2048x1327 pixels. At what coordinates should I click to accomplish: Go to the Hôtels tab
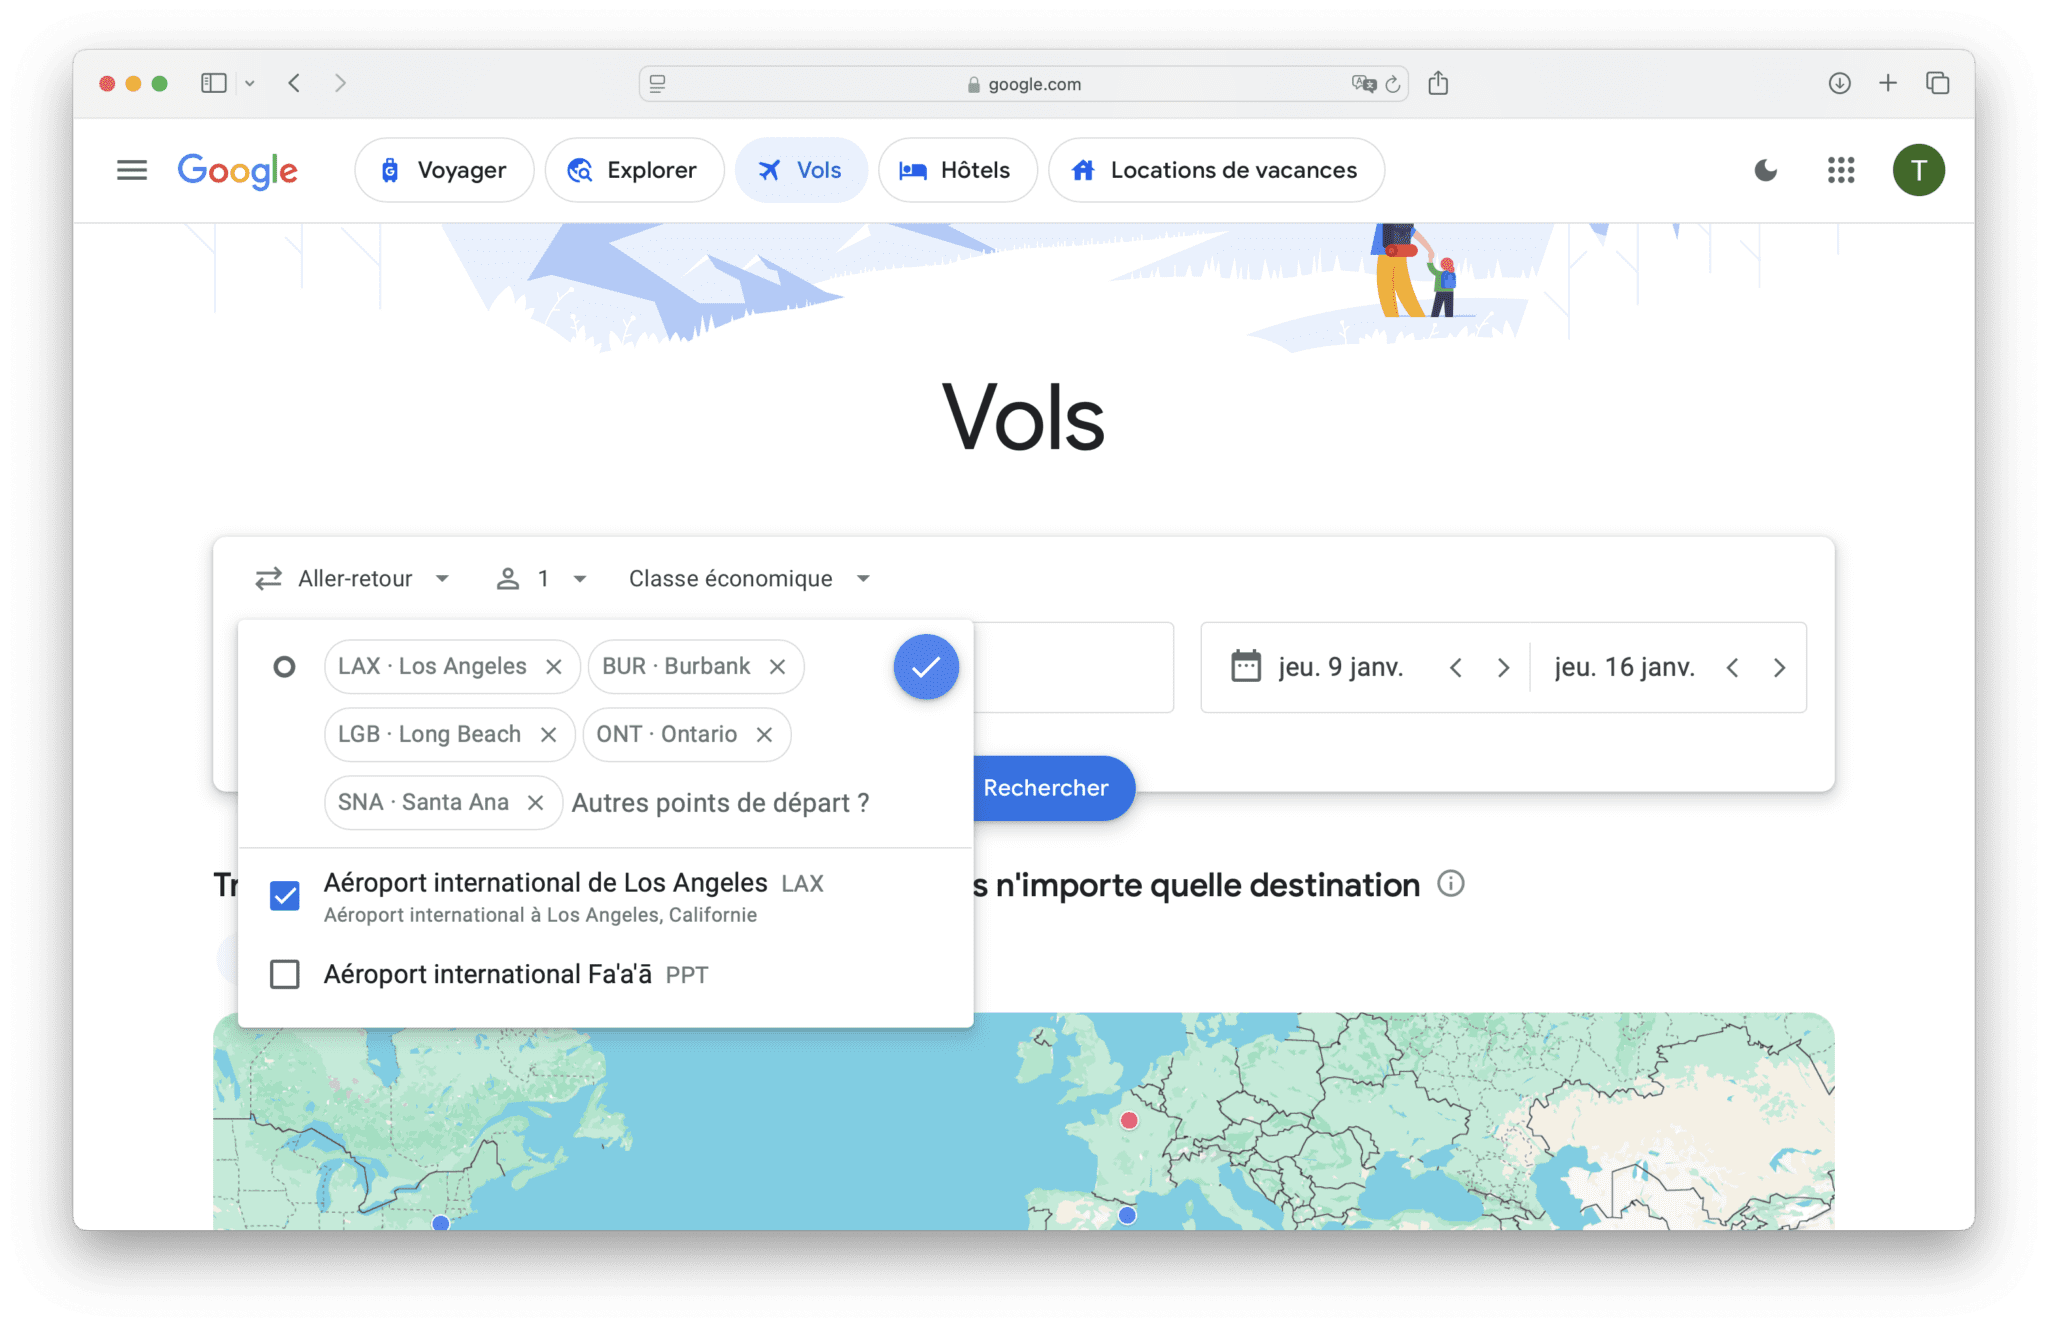tap(956, 170)
